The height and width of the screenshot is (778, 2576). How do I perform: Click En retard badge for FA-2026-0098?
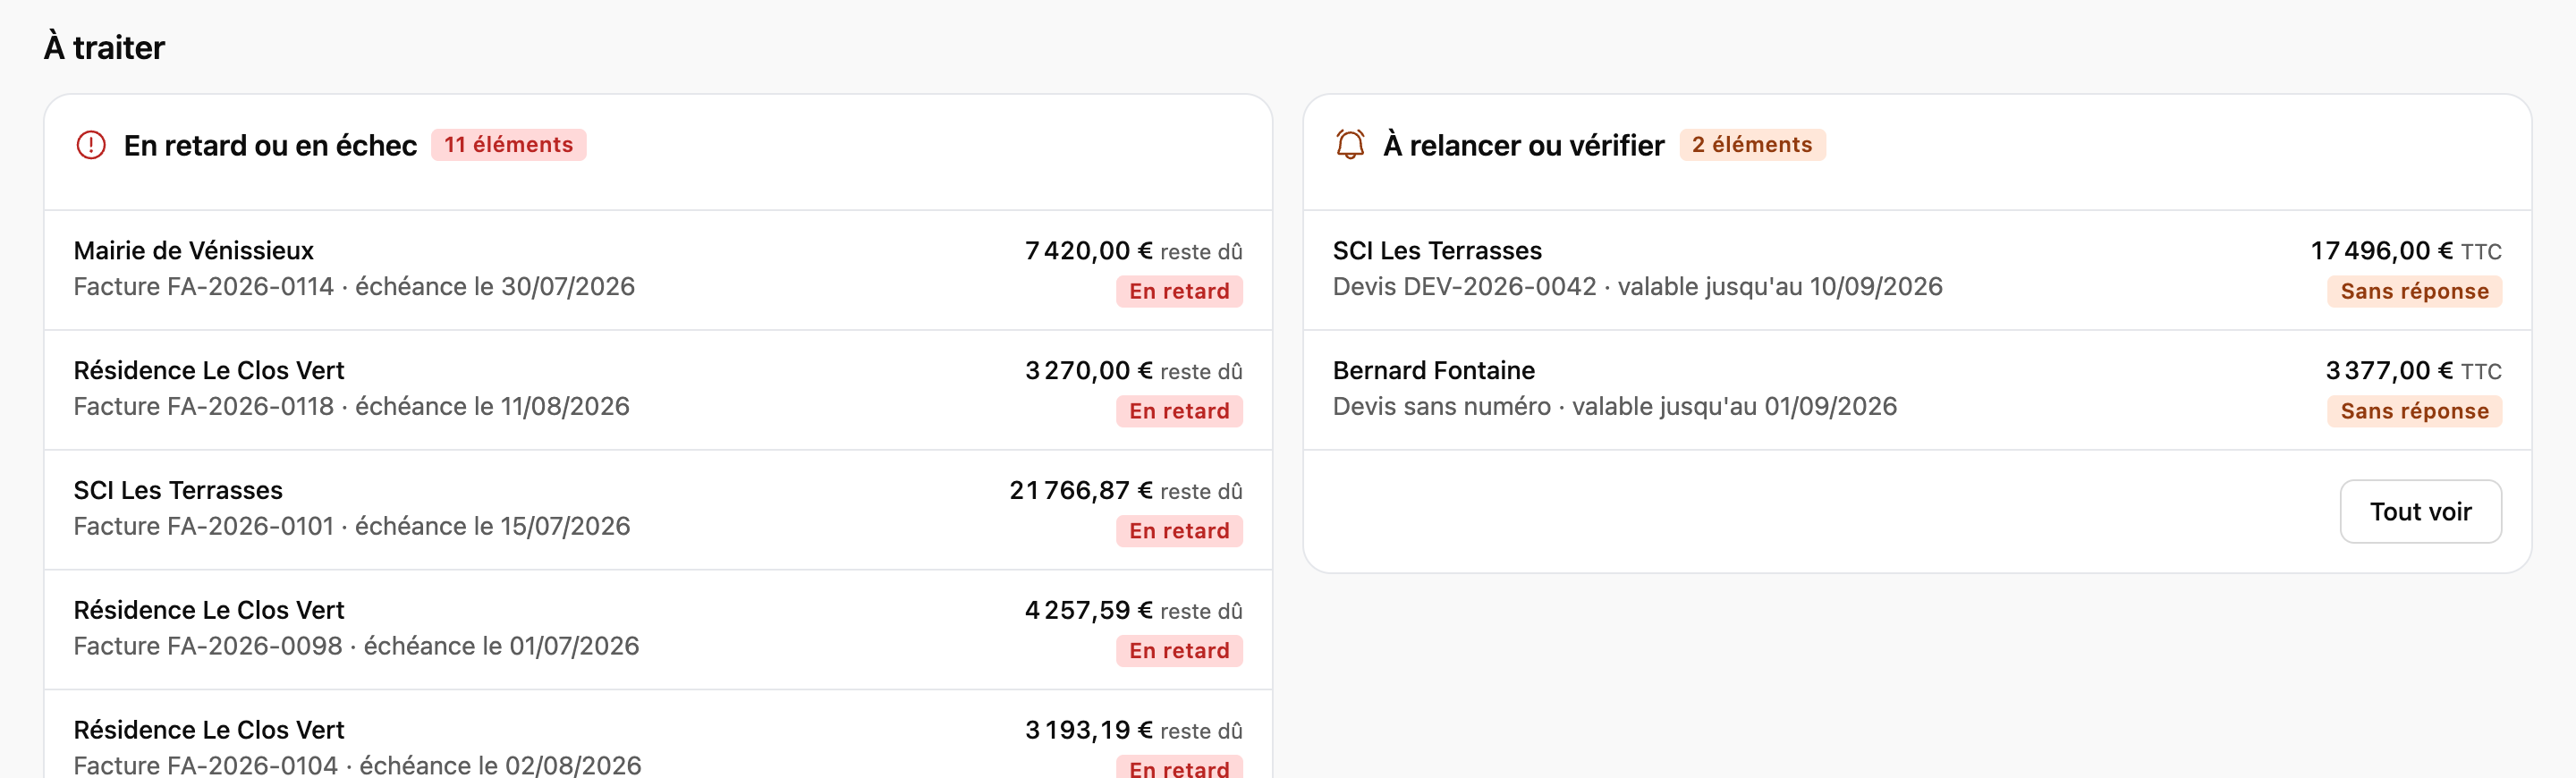pyautogui.click(x=1179, y=651)
